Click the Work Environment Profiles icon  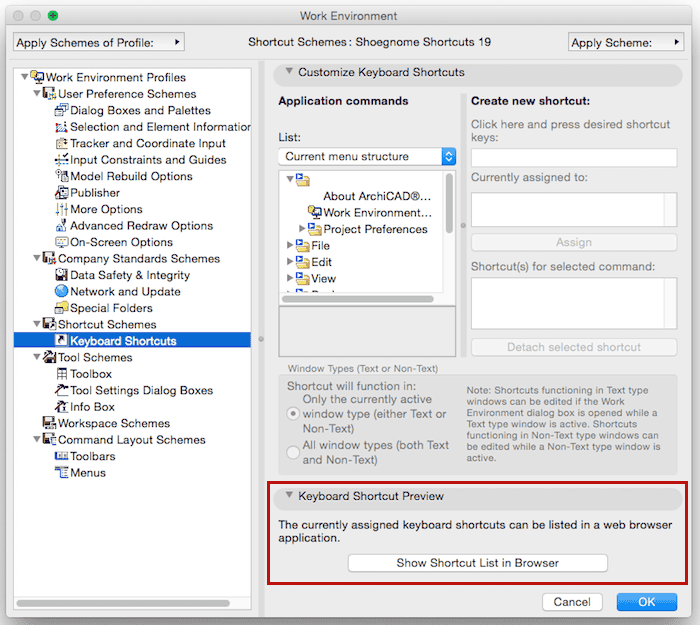tap(37, 77)
